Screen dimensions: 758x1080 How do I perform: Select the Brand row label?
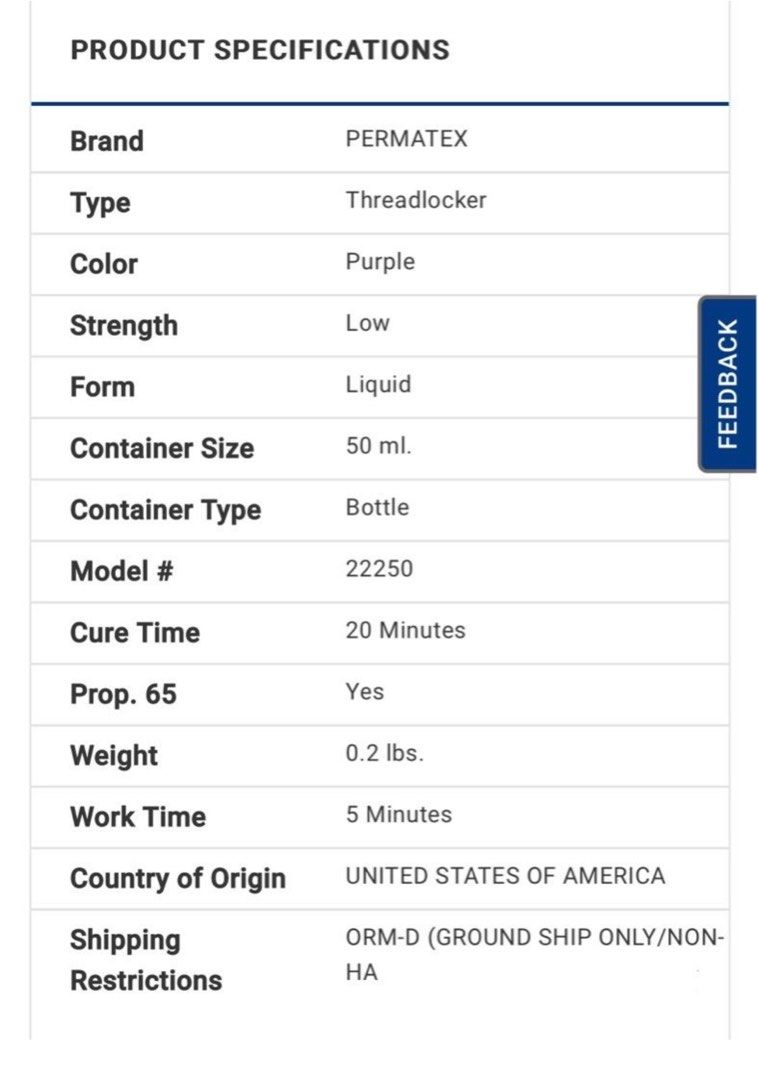(x=107, y=141)
